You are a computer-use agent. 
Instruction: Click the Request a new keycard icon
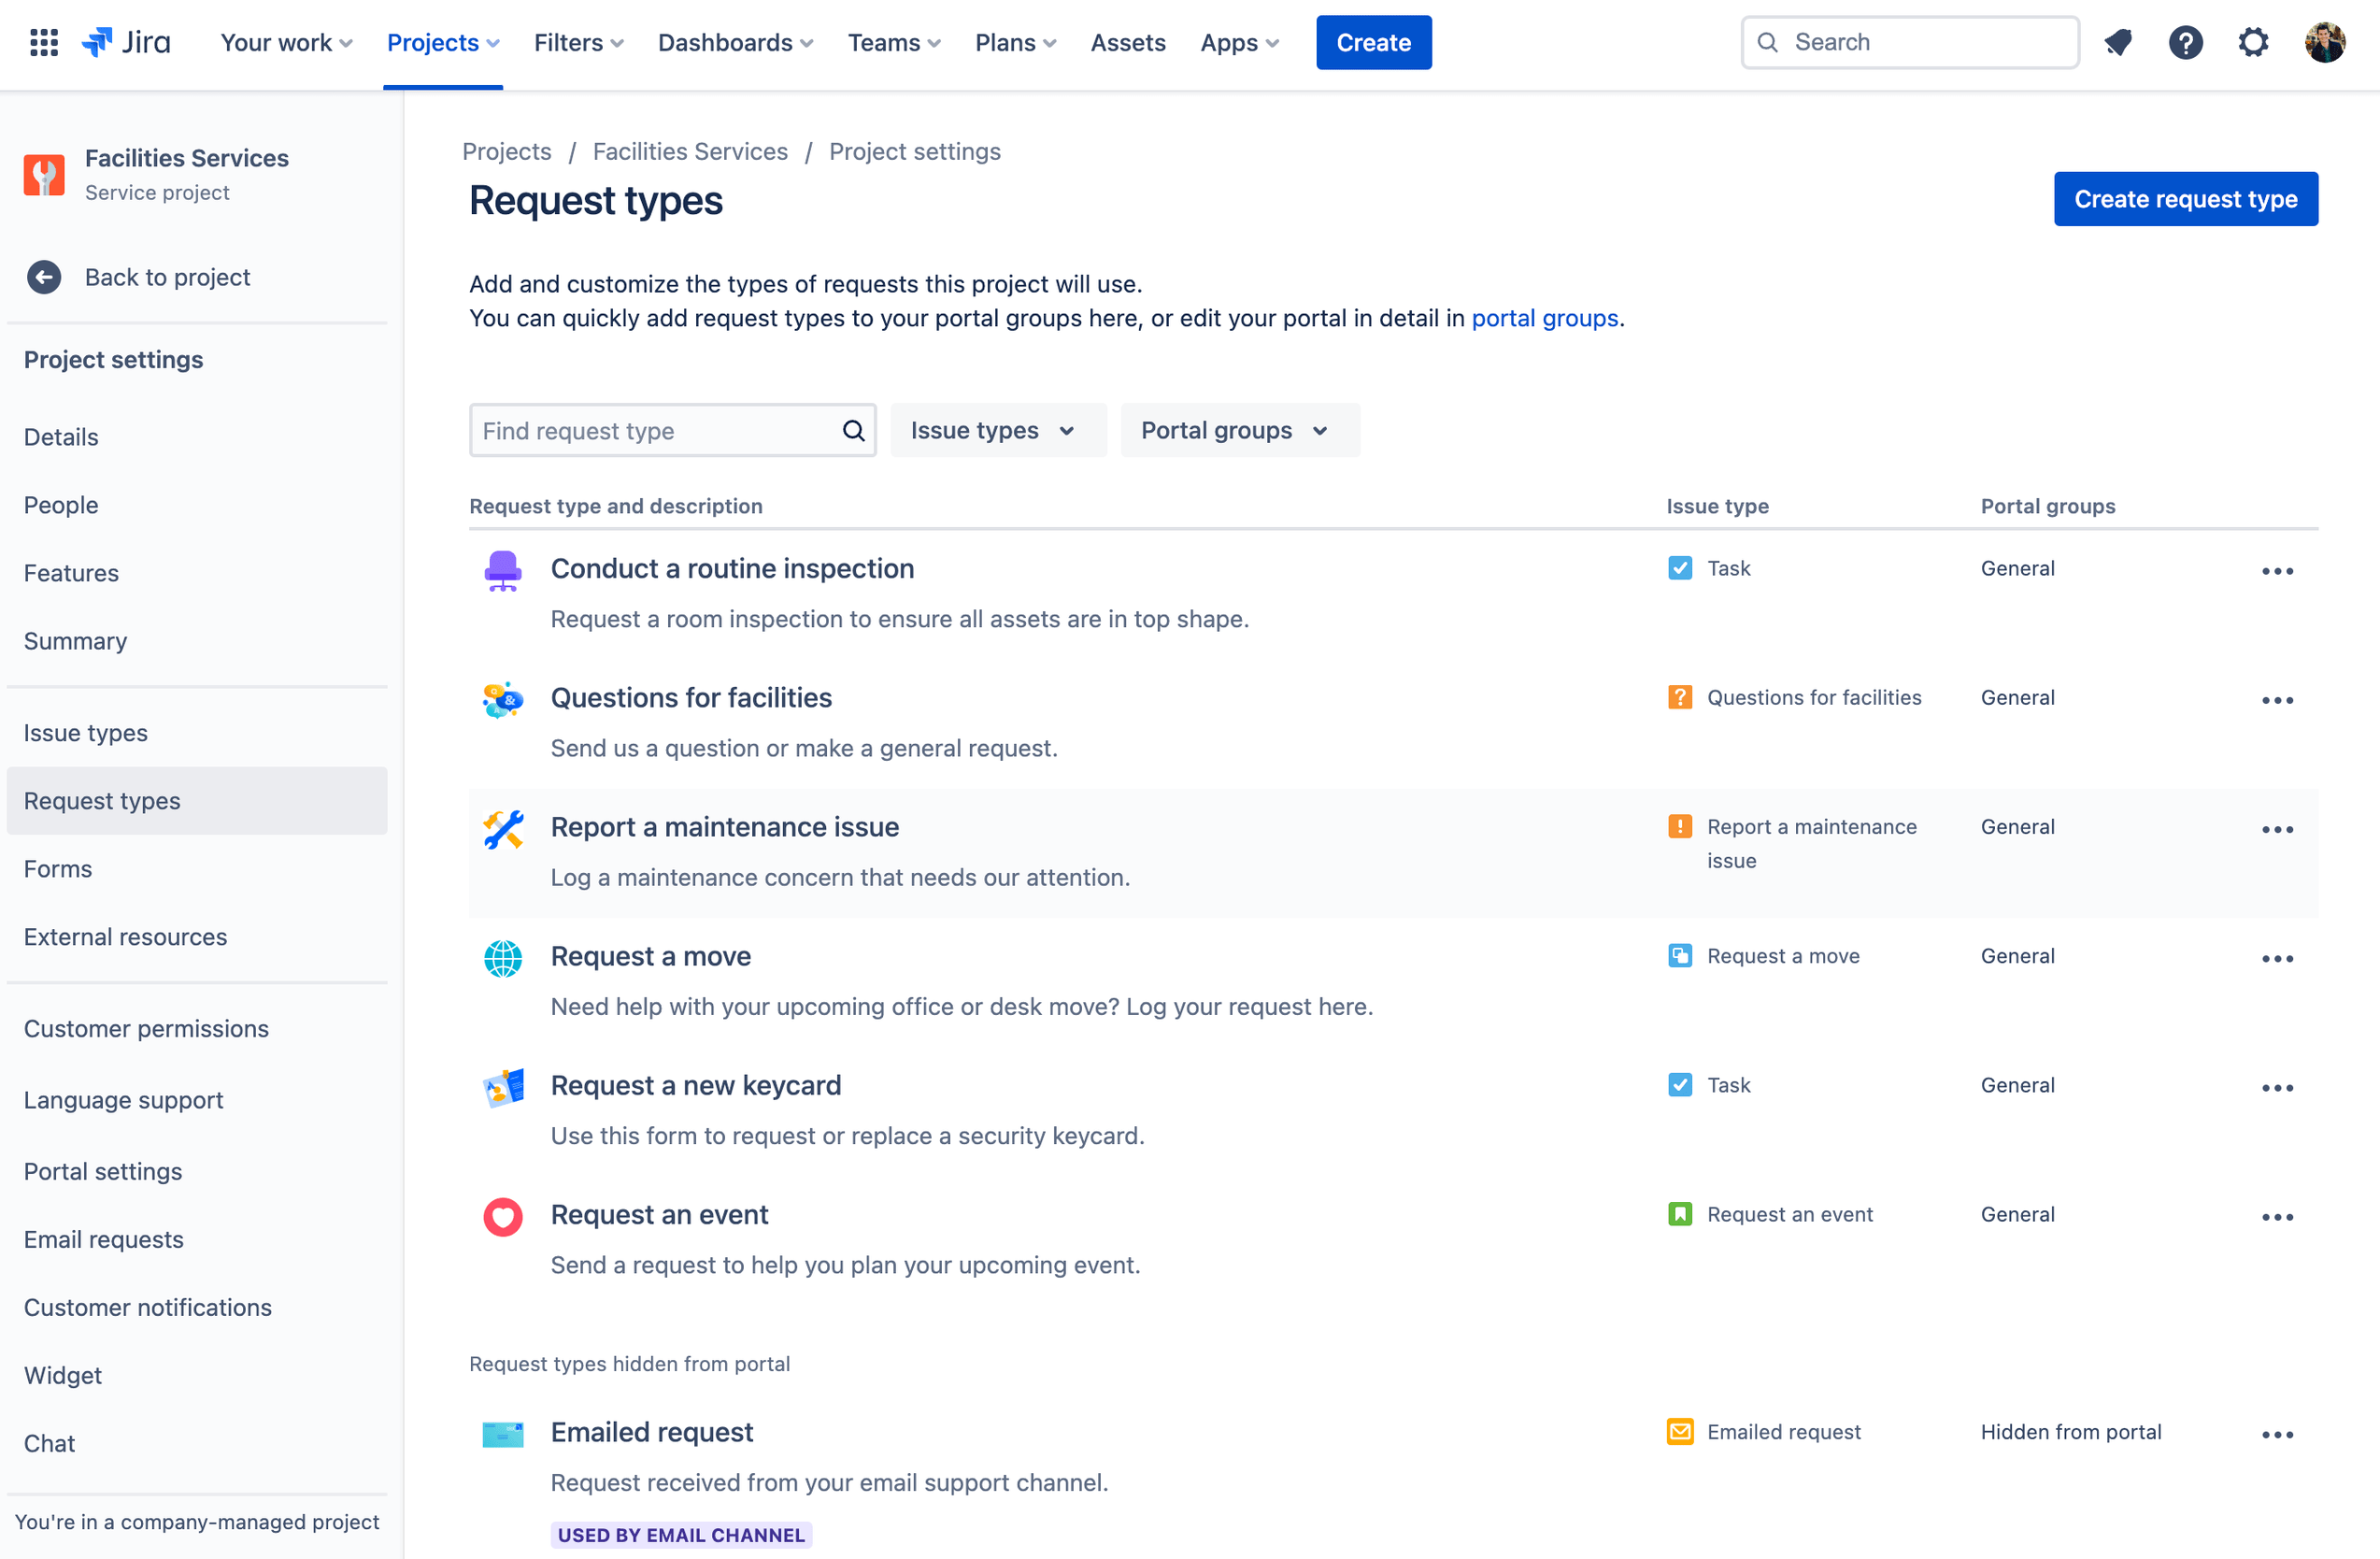[x=503, y=1084]
